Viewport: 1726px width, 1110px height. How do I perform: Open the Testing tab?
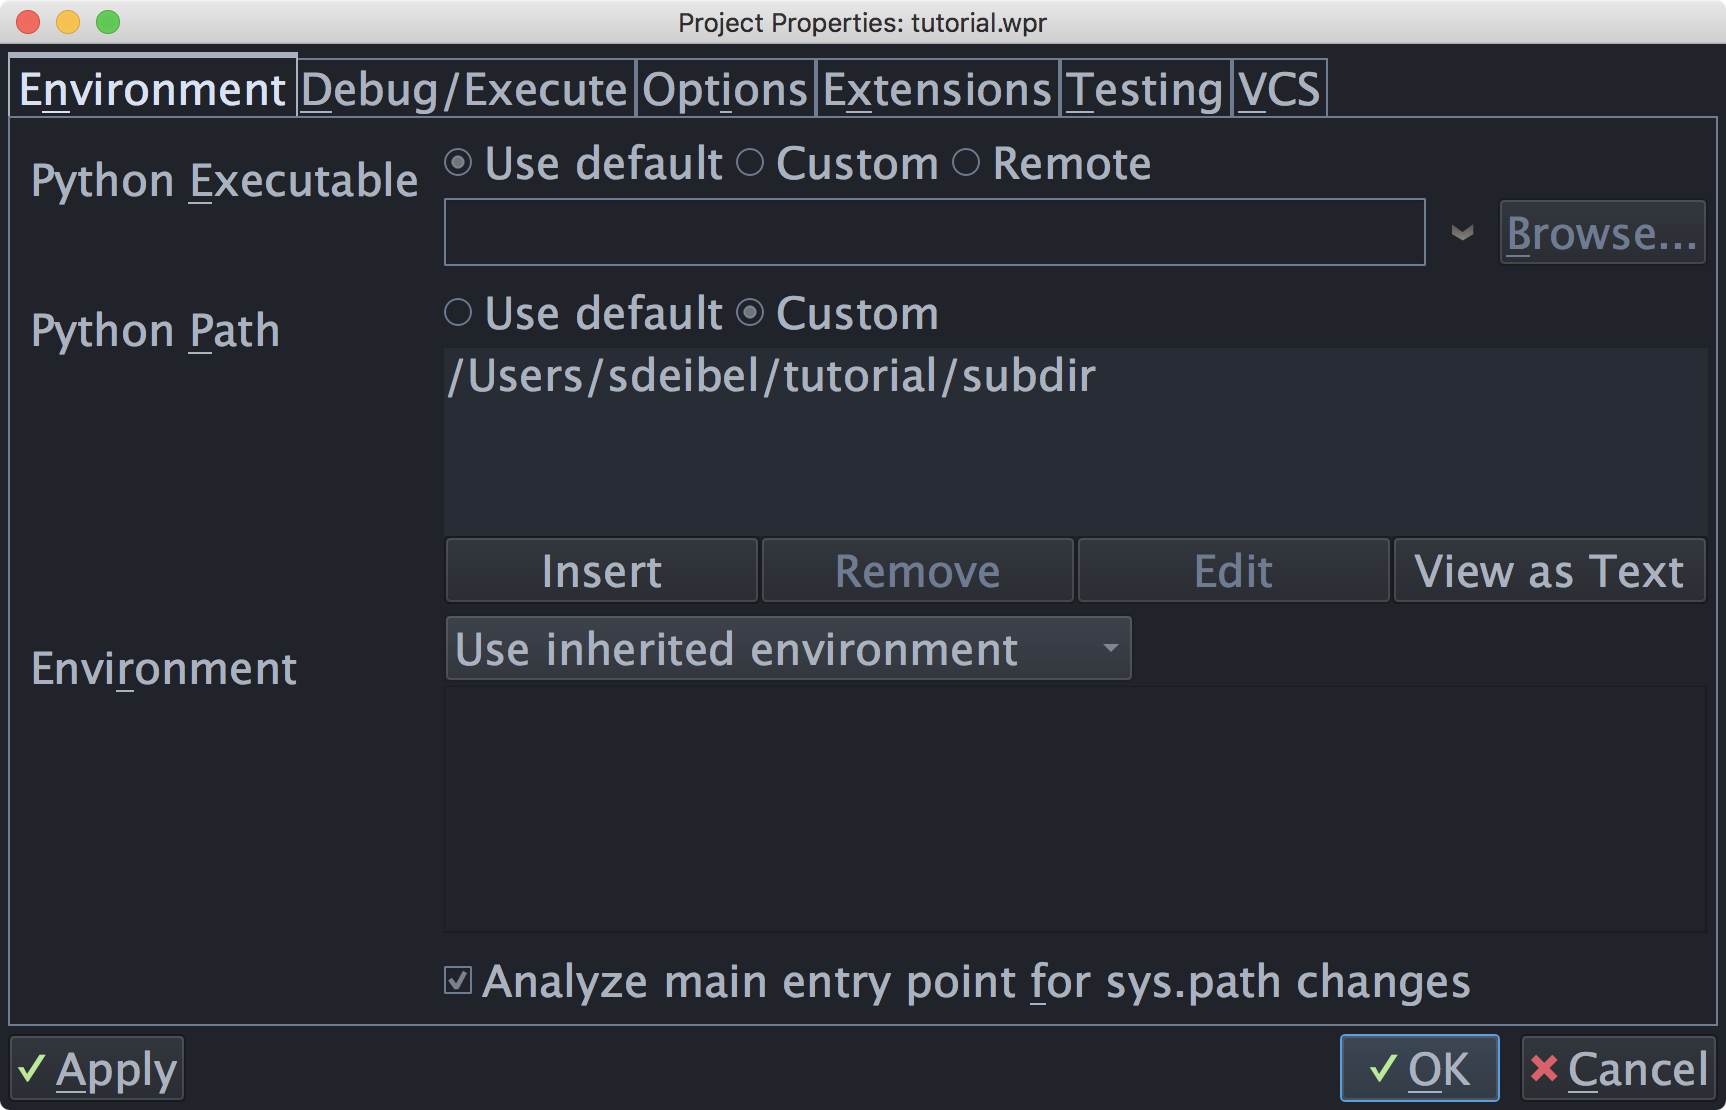click(1145, 90)
